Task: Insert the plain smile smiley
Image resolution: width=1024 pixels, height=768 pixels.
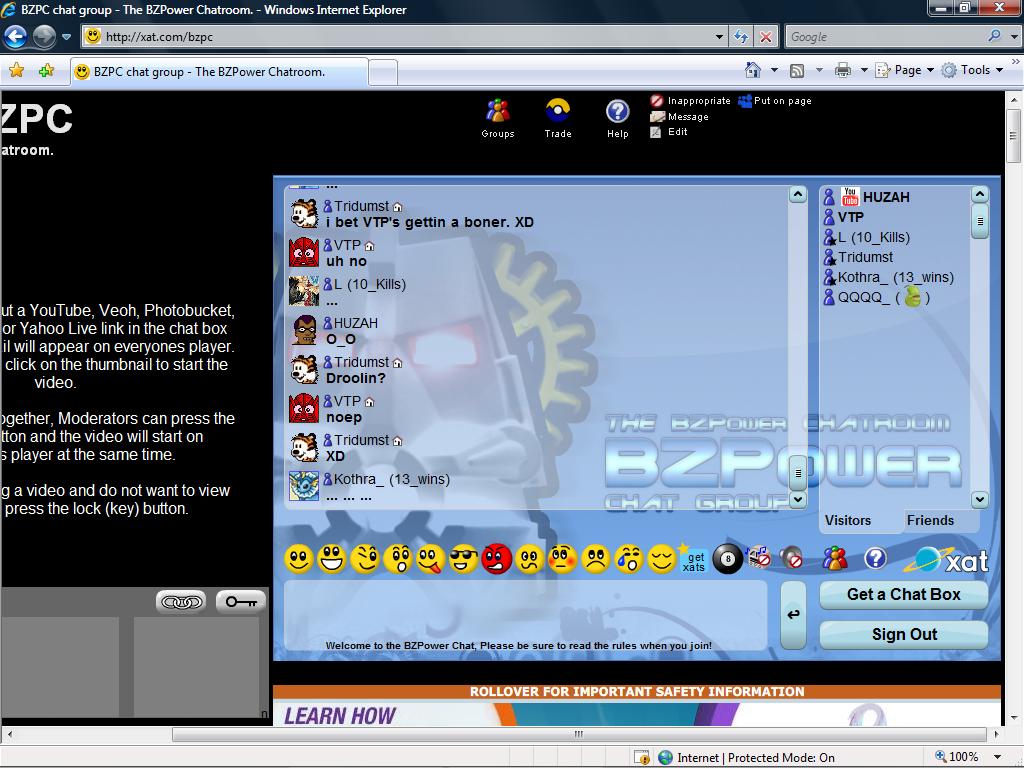Action: click(x=298, y=559)
